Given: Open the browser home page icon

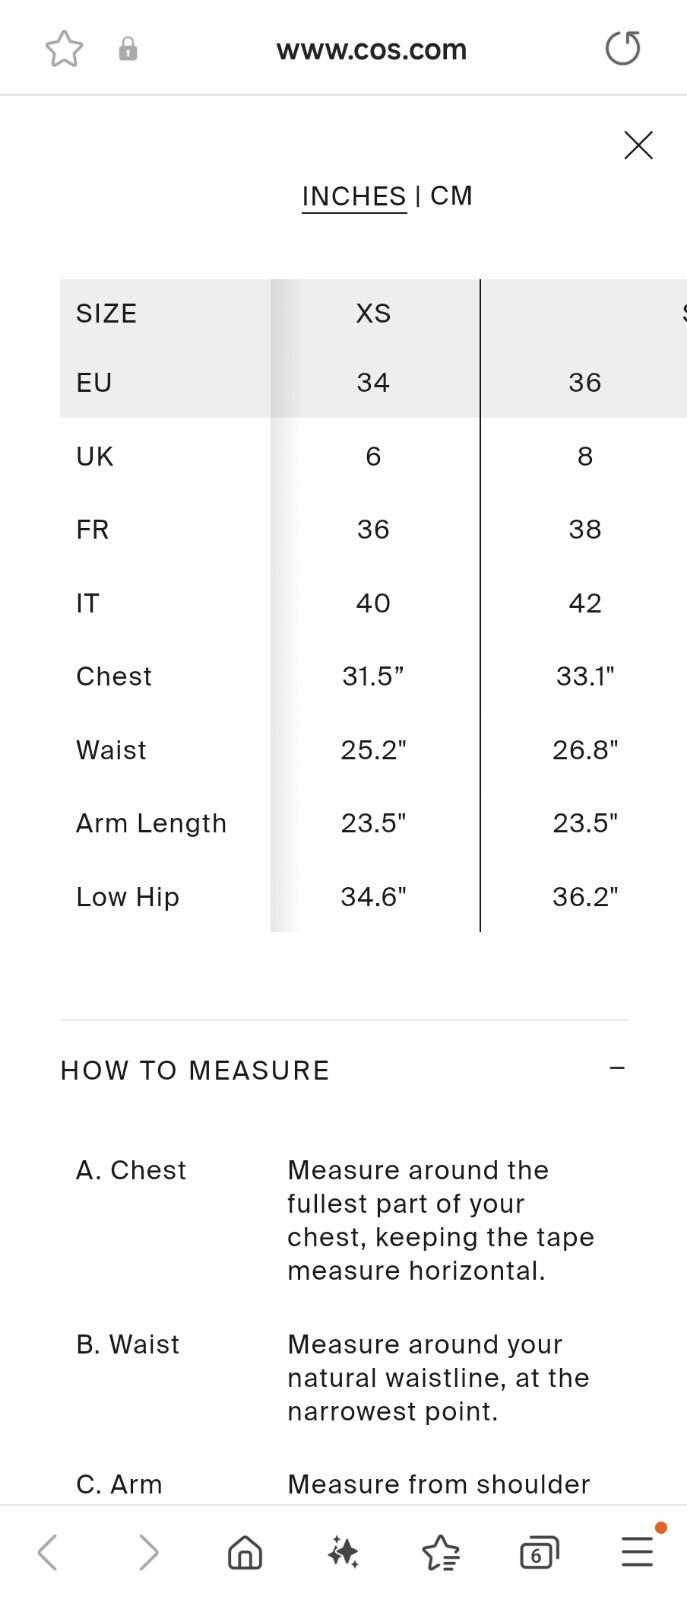Looking at the screenshot, I should pyautogui.click(x=245, y=1552).
